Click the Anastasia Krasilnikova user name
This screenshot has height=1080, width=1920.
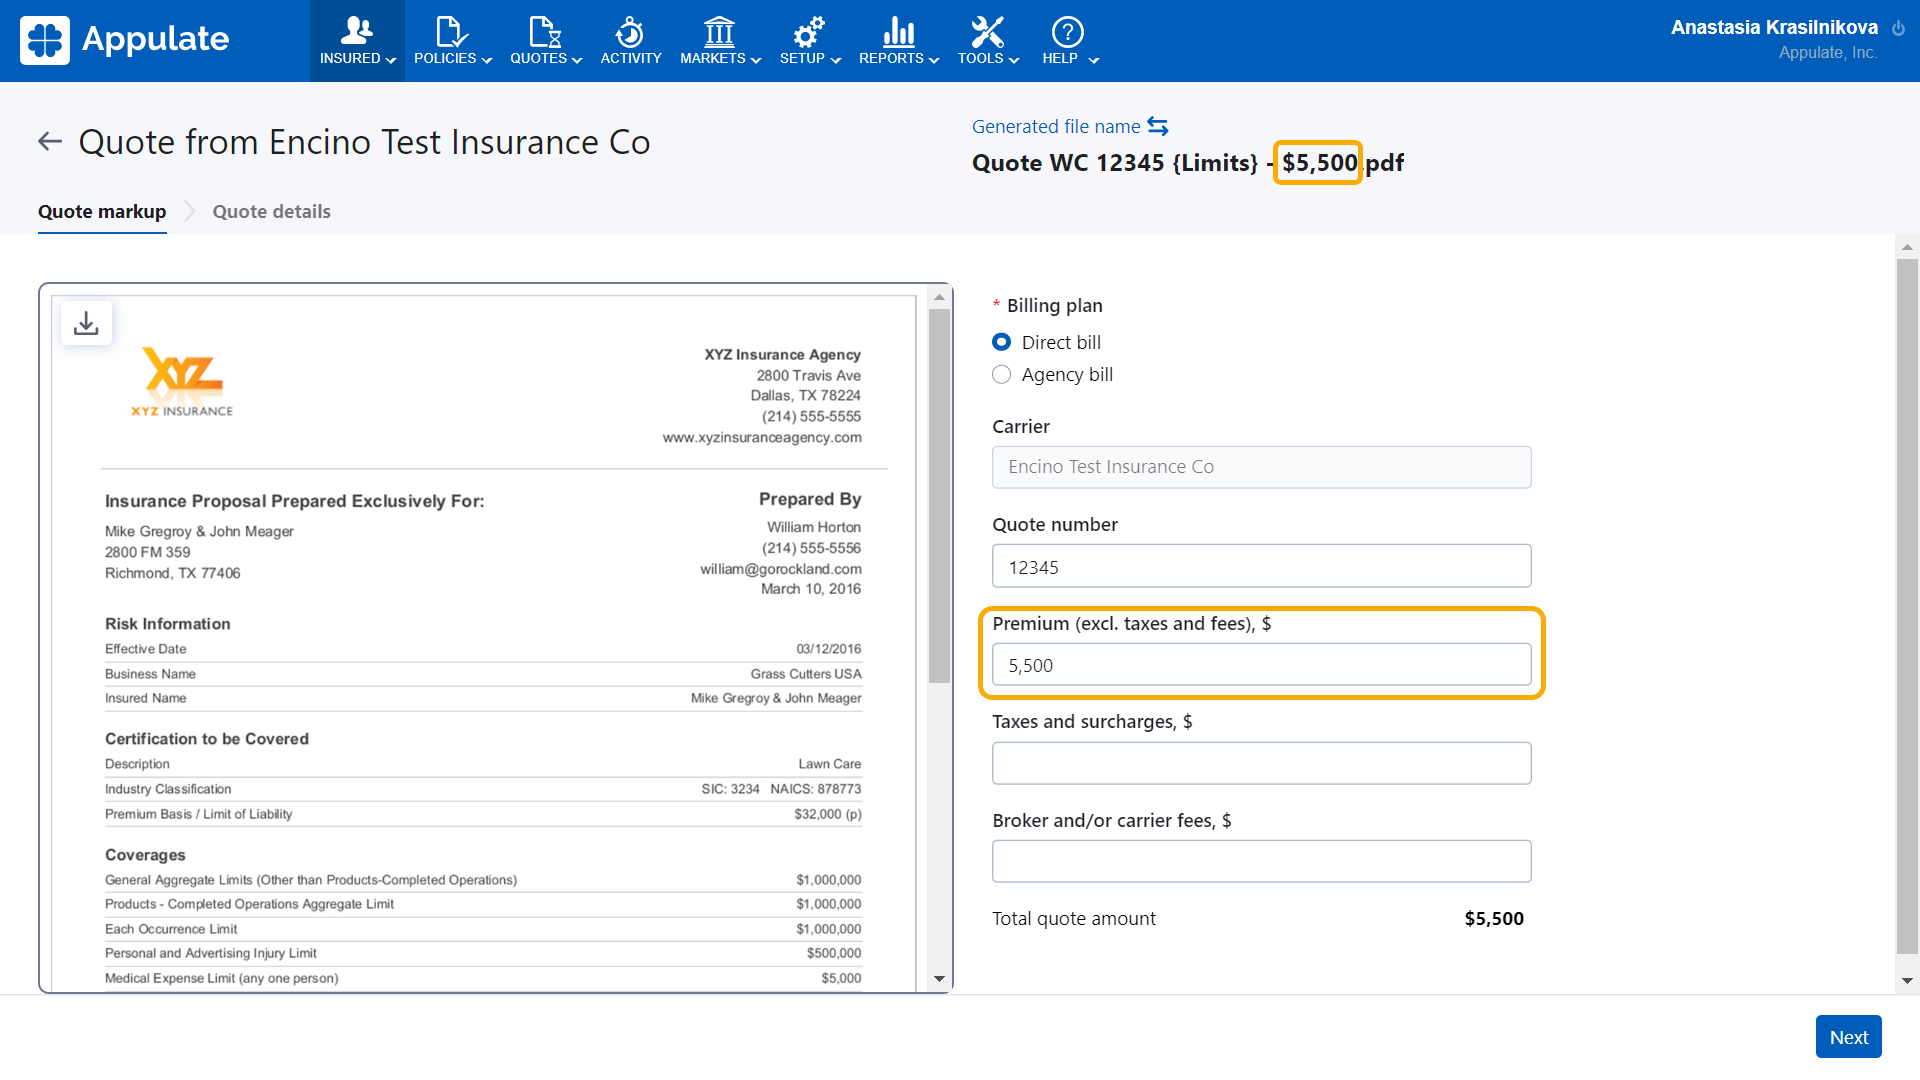[x=1774, y=27]
